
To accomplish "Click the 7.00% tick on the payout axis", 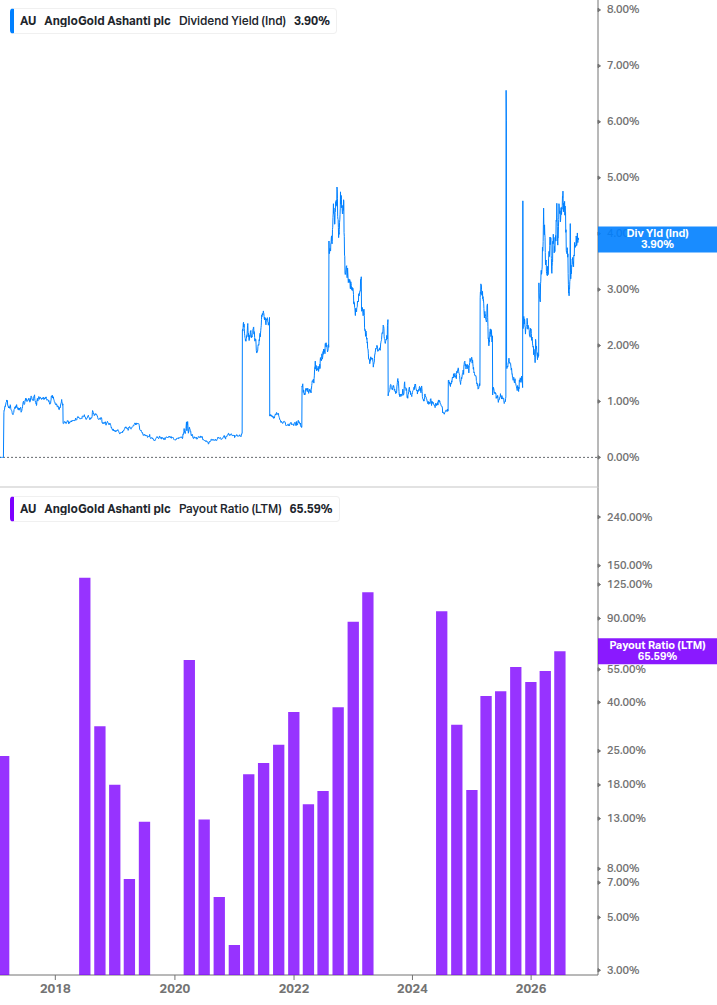I will (x=623, y=883).
